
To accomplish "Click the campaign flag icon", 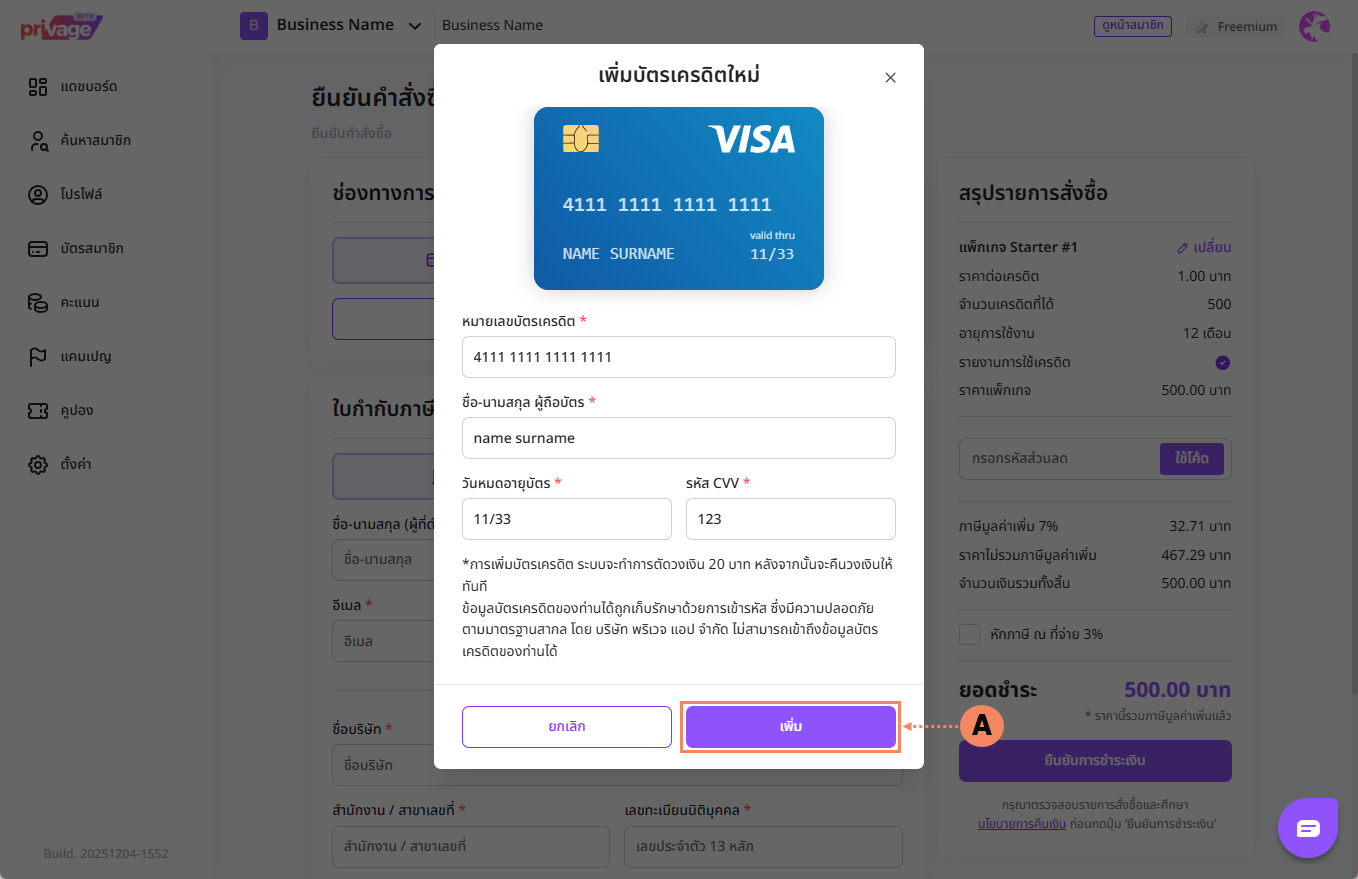I will [38, 357].
